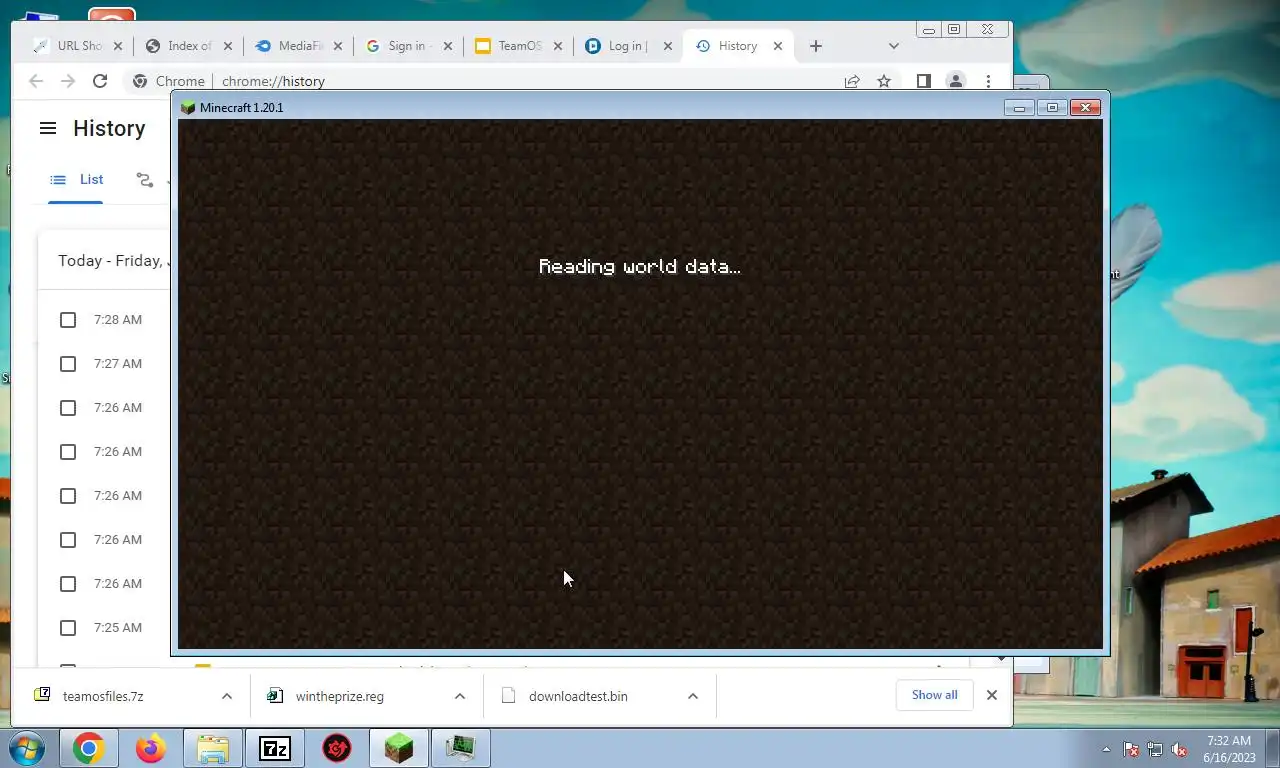The image size is (1280, 768).
Task: Expand options for wintheprize.reg download
Action: coord(460,696)
